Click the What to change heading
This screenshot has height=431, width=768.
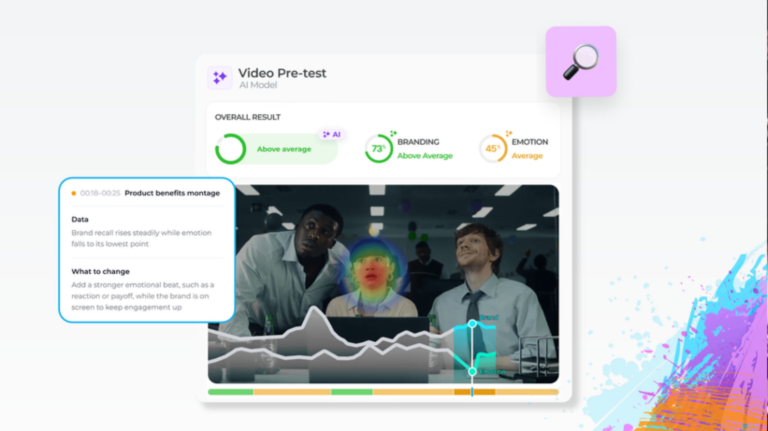[x=100, y=271]
